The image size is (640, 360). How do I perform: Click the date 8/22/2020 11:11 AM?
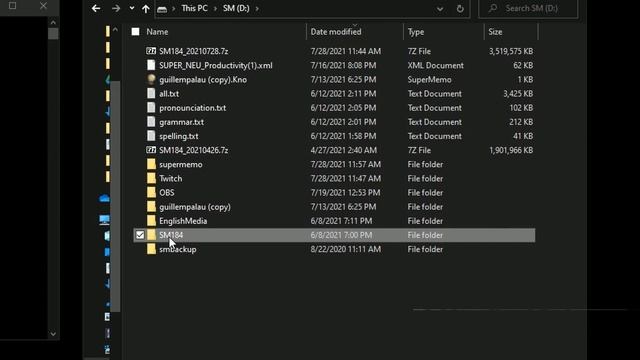[346, 249]
